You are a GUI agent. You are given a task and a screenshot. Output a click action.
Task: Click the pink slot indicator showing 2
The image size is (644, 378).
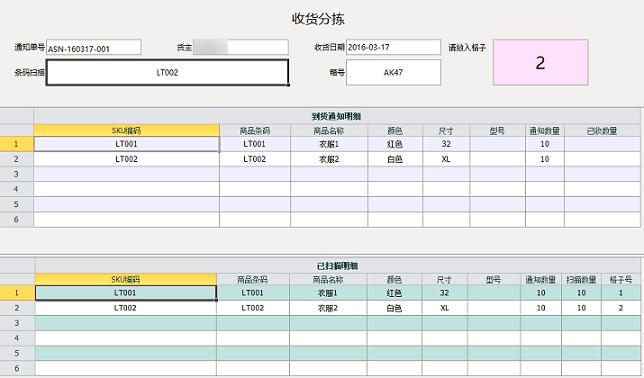540,62
